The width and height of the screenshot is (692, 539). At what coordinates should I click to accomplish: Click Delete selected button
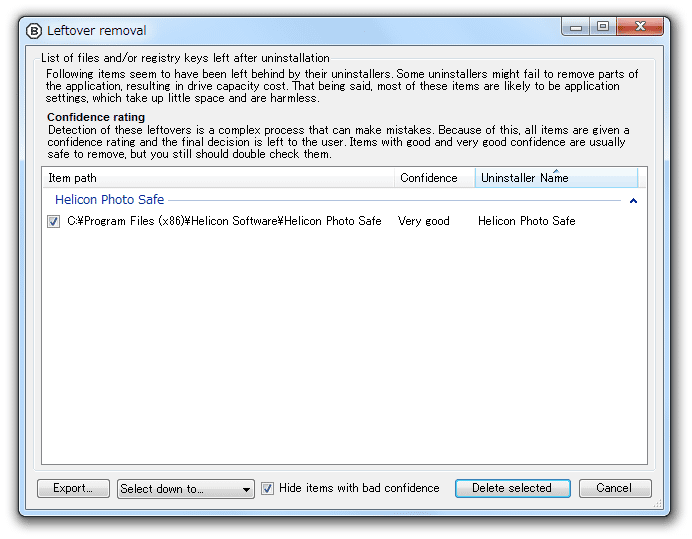pyautogui.click(x=512, y=488)
